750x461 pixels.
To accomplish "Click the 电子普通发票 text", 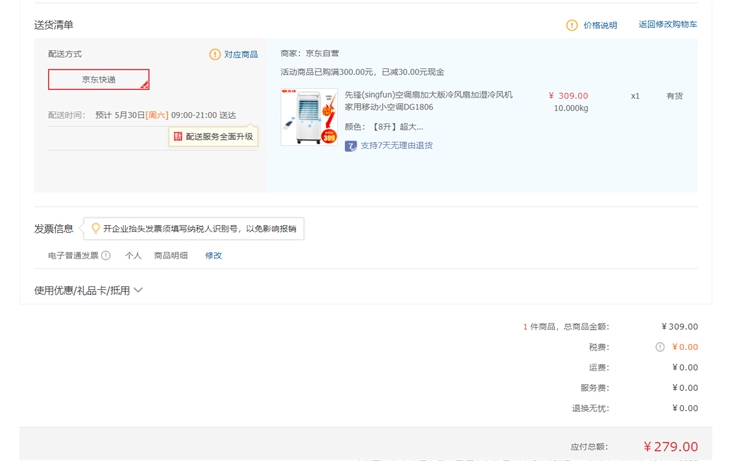I will [x=73, y=255].
